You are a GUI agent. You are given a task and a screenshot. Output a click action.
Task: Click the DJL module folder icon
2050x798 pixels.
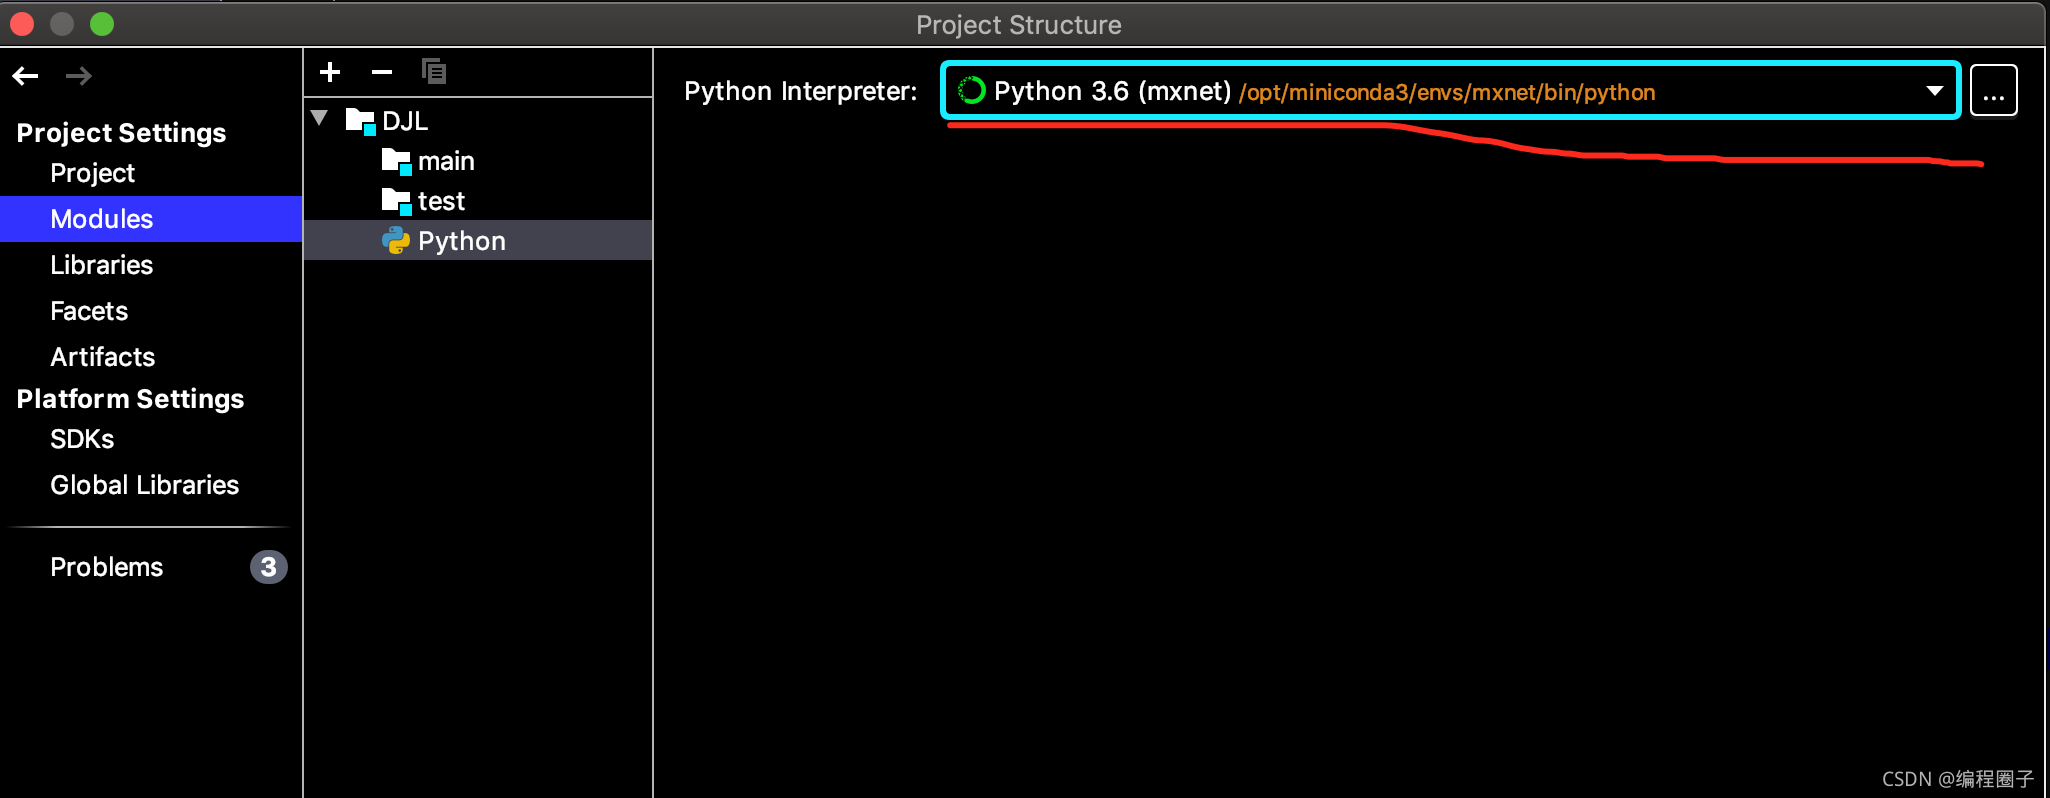(360, 121)
